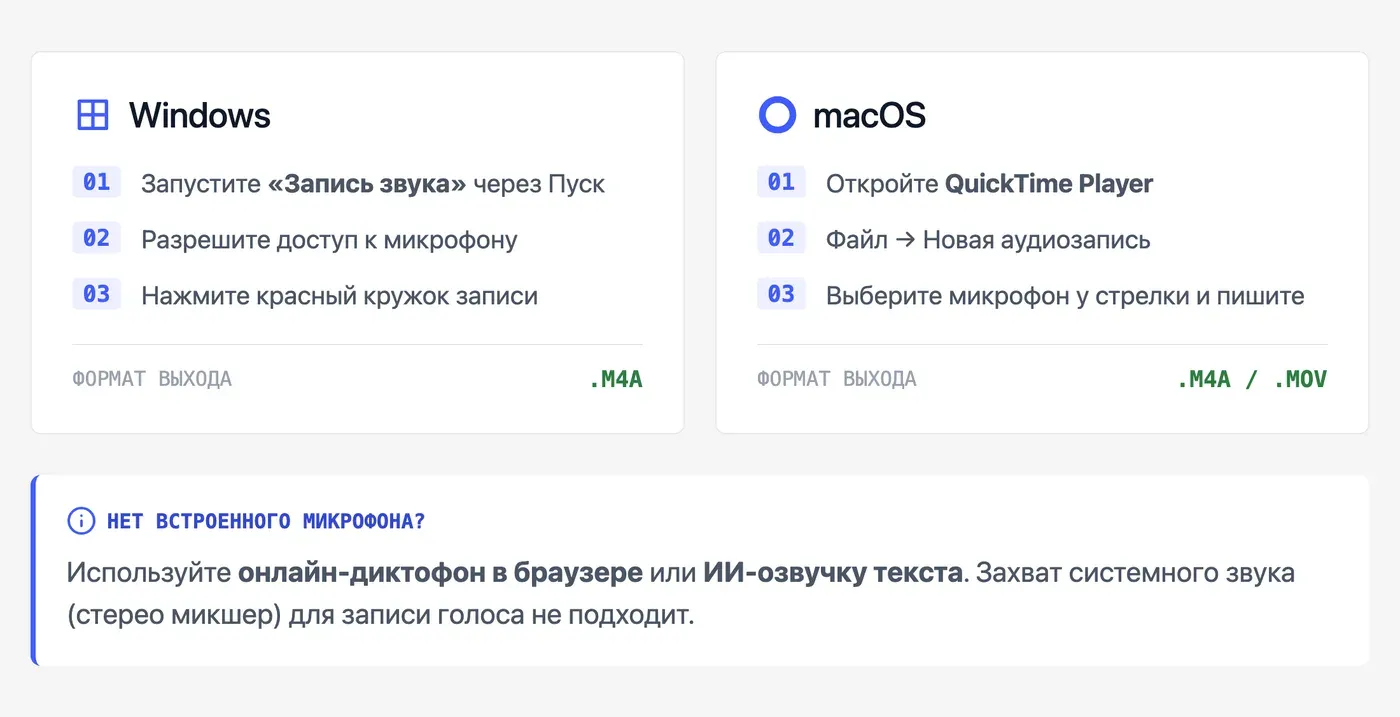Click the Windows grid logo icon

(x=92, y=115)
